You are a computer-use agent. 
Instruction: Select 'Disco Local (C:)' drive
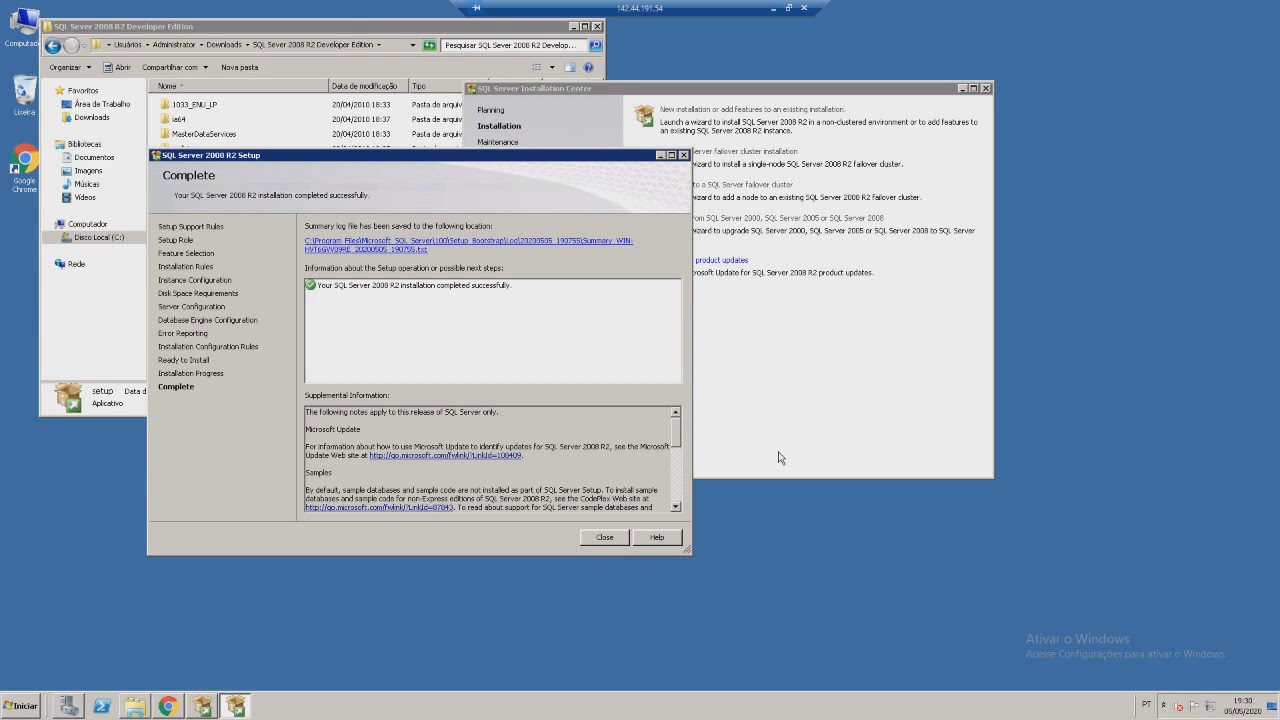point(98,237)
